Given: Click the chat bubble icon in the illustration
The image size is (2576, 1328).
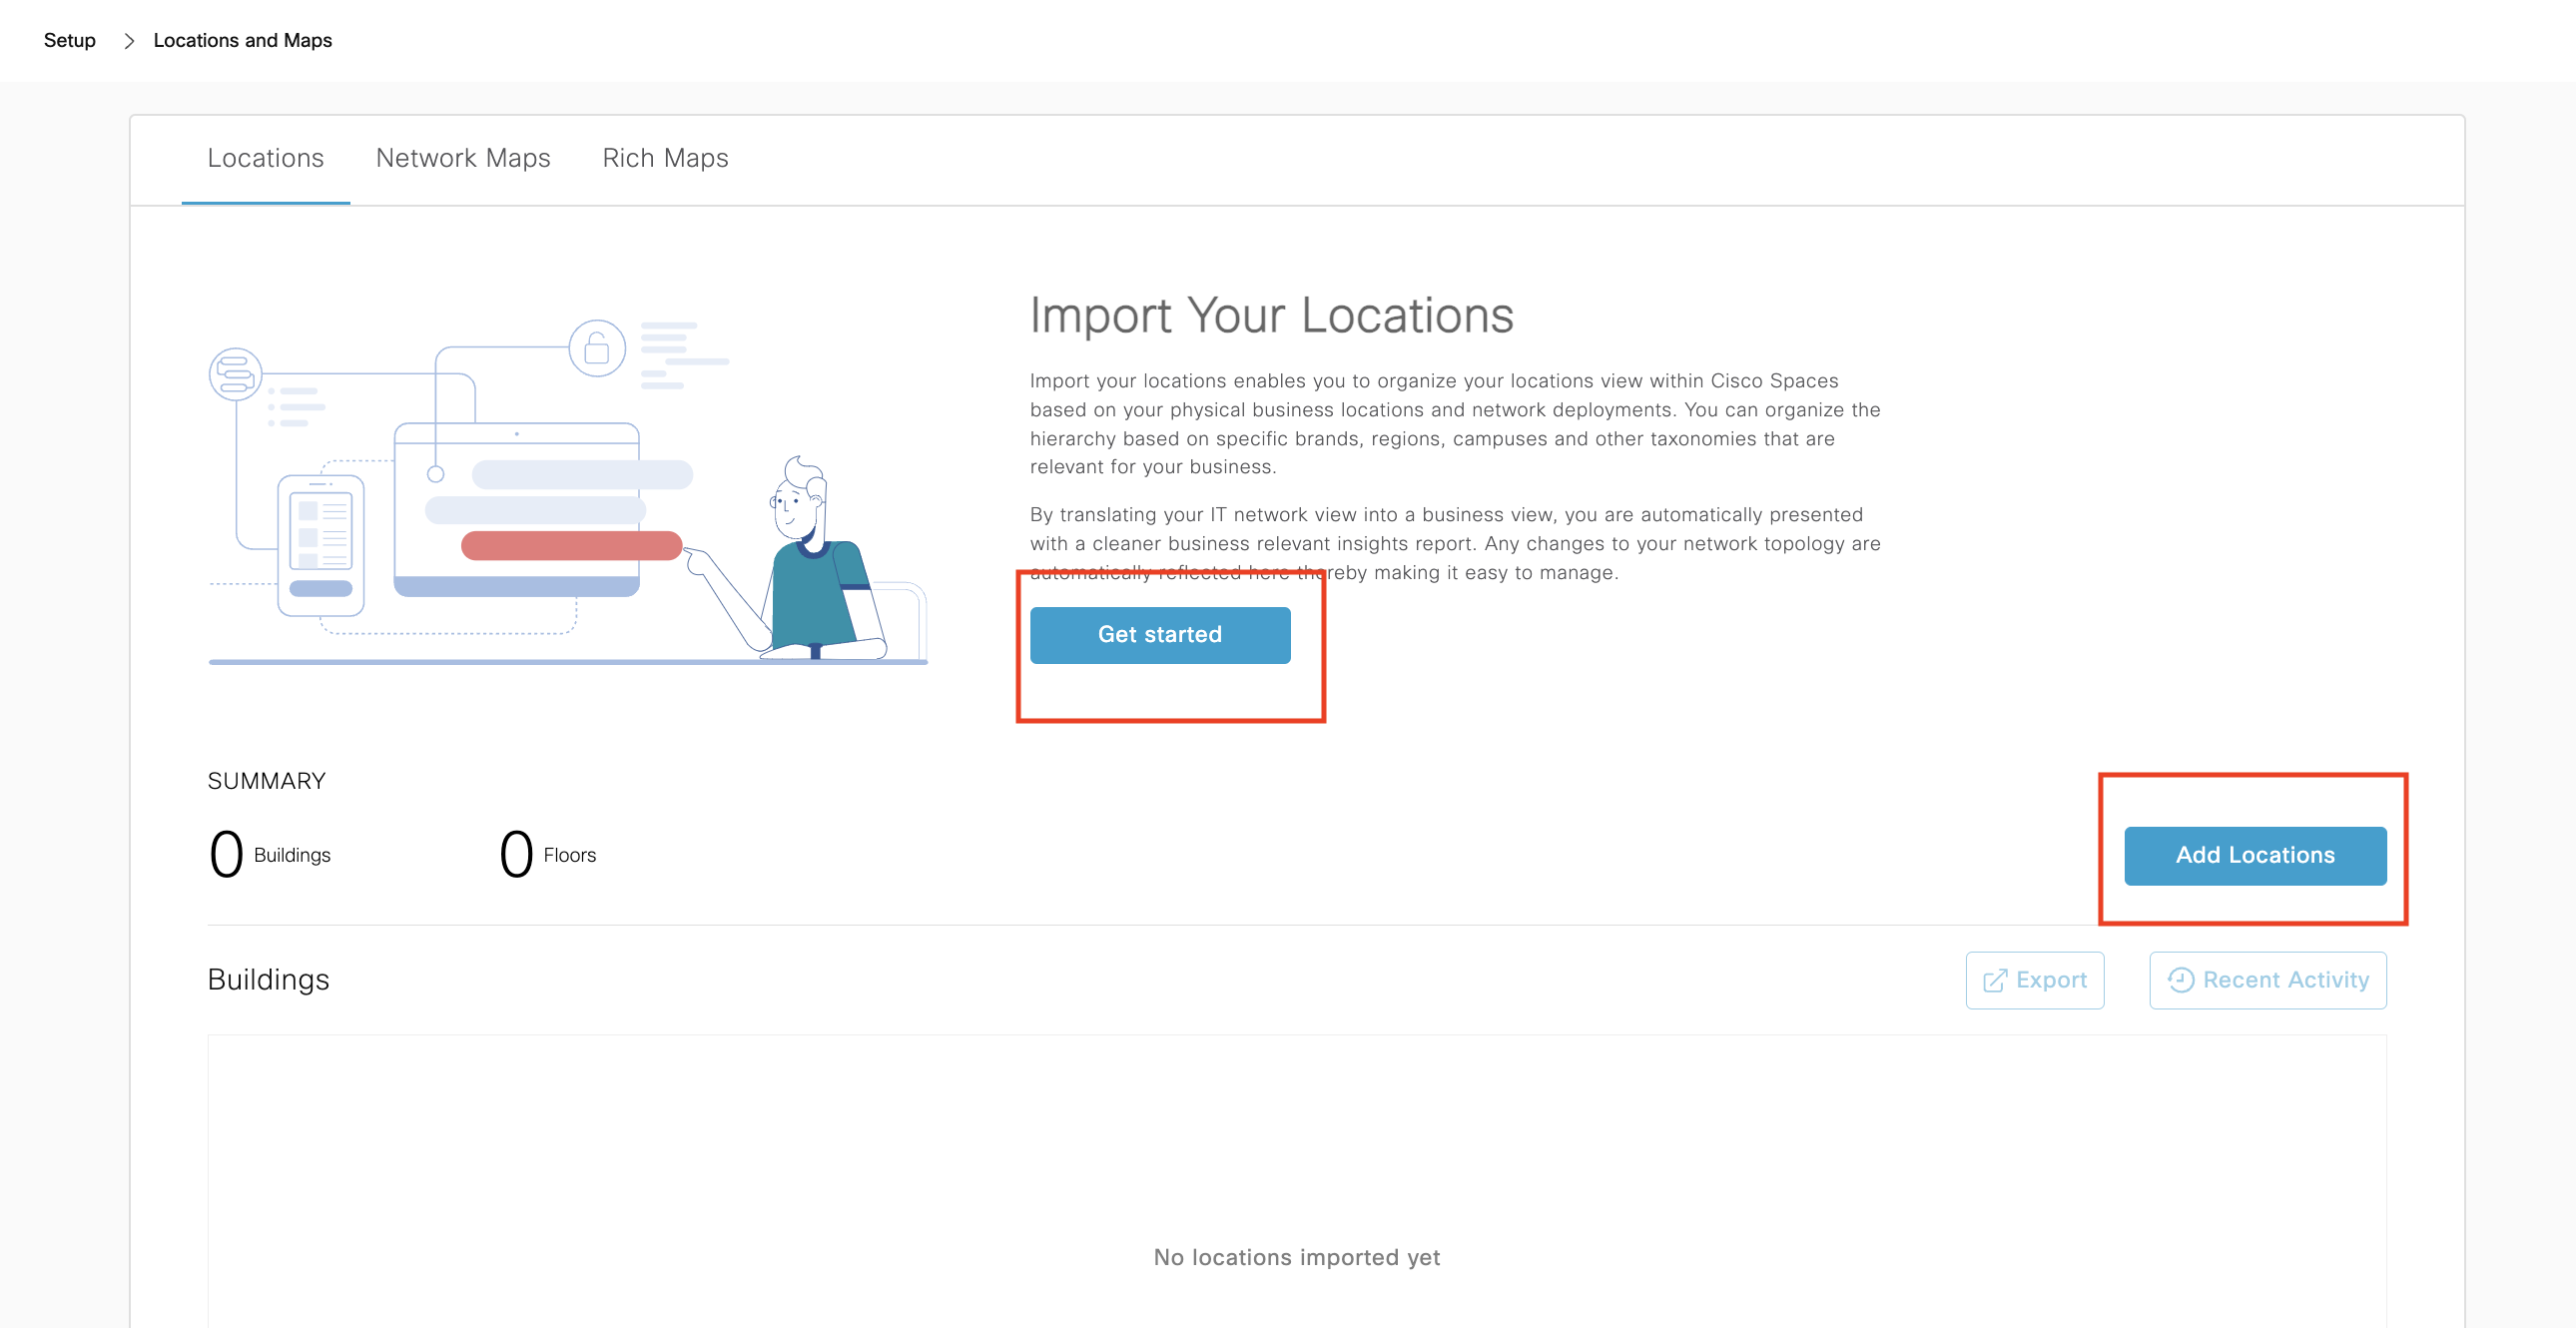Looking at the screenshot, I should 235,374.
